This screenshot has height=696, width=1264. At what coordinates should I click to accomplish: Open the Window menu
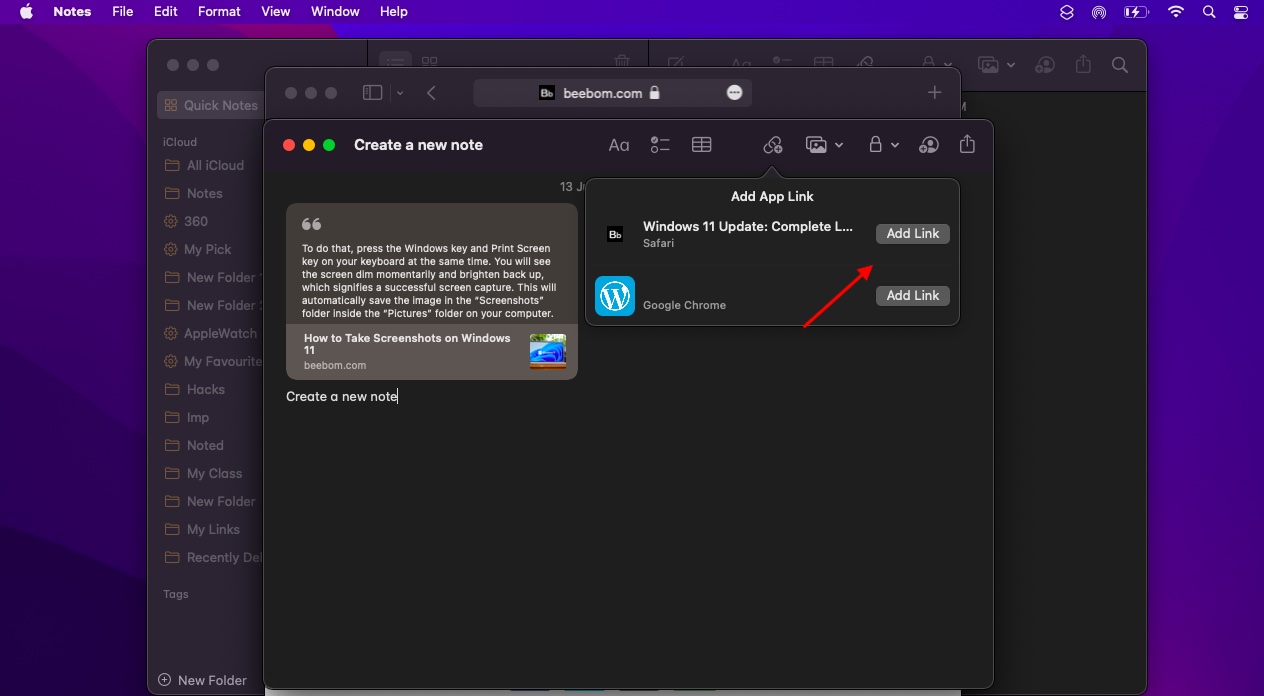coord(334,11)
